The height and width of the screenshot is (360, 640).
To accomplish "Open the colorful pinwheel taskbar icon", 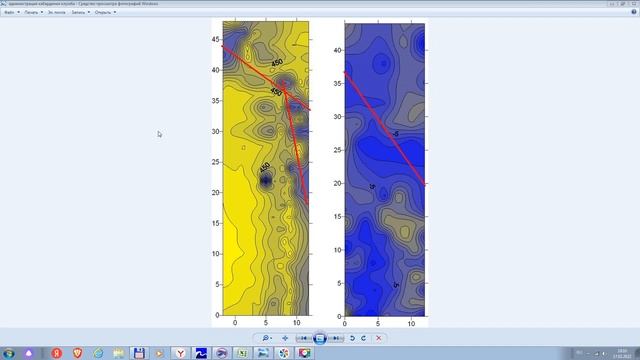I will [284, 353].
